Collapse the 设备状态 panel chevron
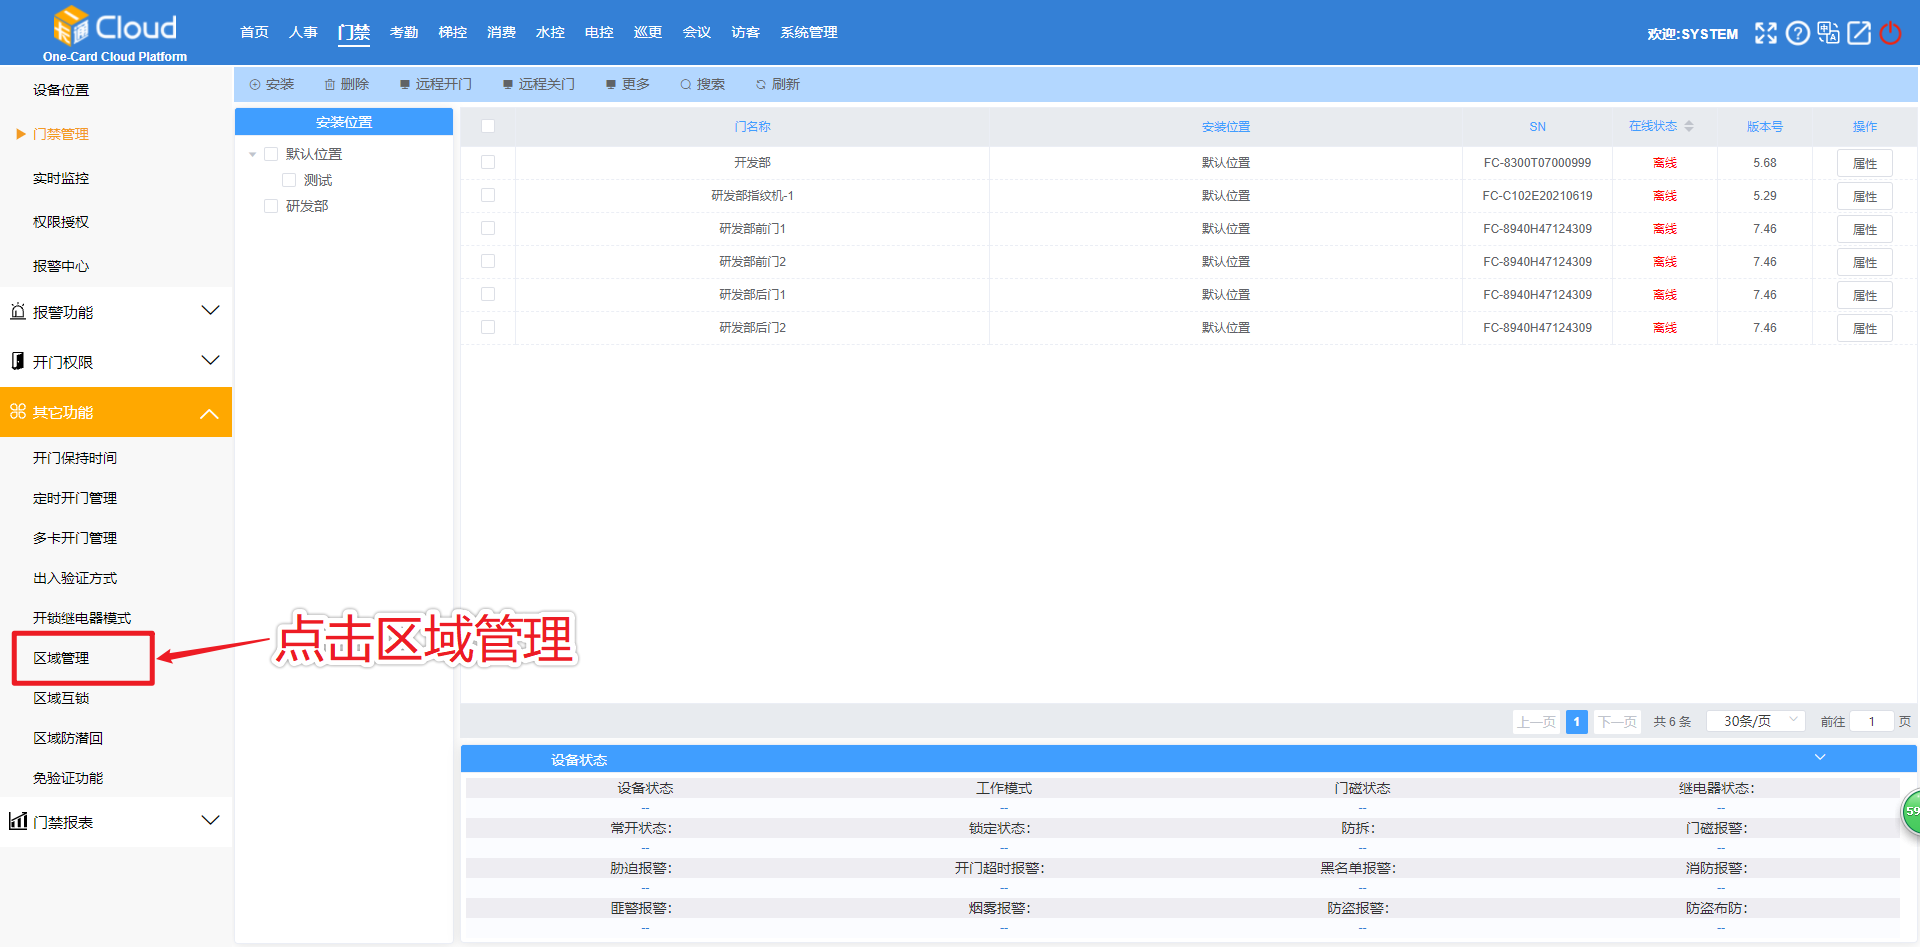The width and height of the screenshot is (1920, 947). click(1820, 758)
